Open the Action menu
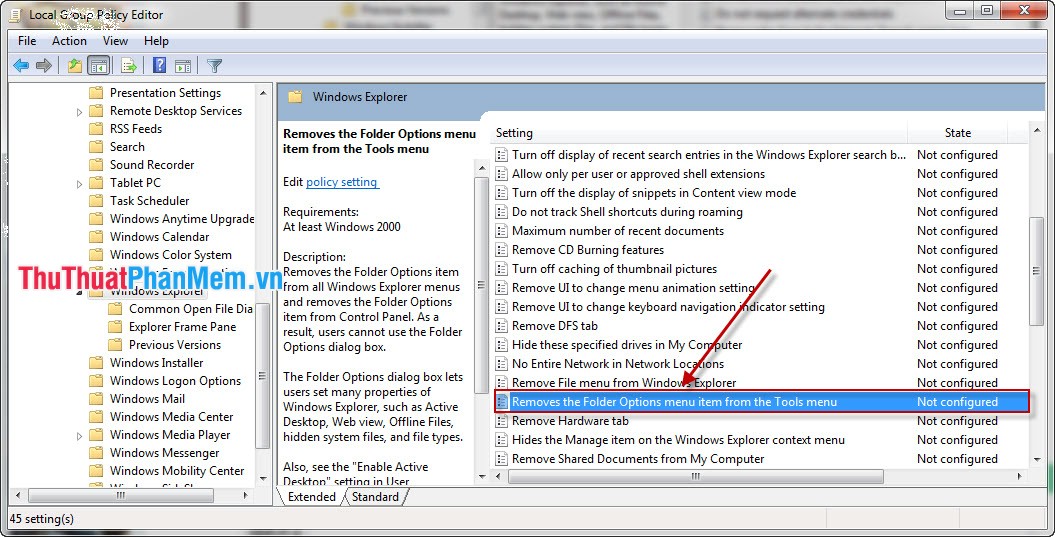 point(69,41)
